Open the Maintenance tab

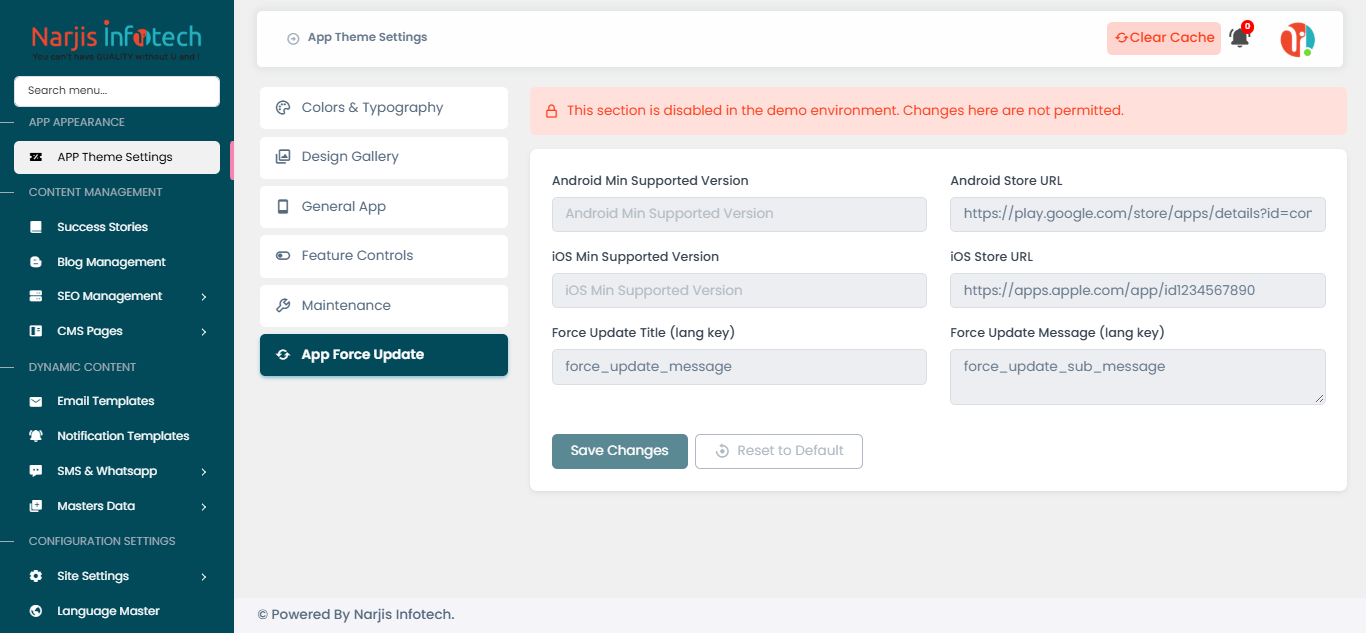pos(384,306)
